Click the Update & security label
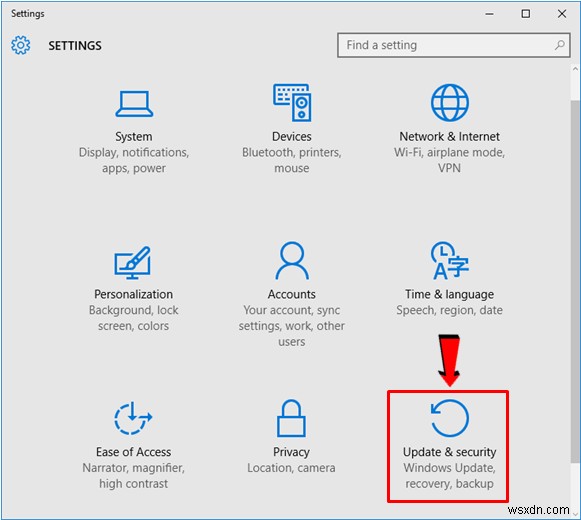This screenshot has width=581, height=520. click(449, 452)
